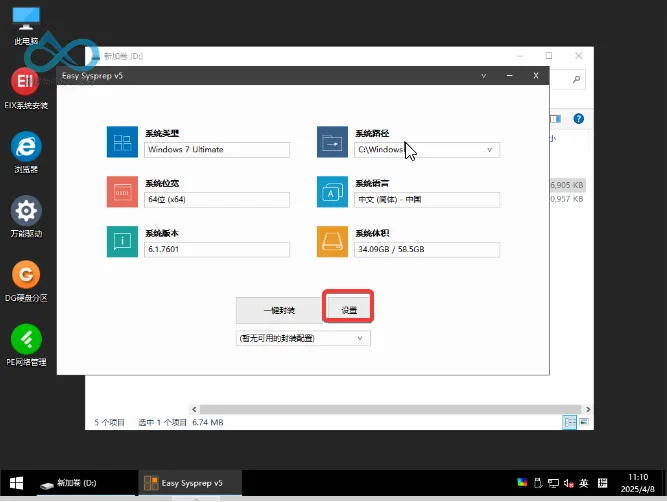The height and width of the screenshot is (502, 667).
Task: Open the Windows Start button
Action: [17, 483]
